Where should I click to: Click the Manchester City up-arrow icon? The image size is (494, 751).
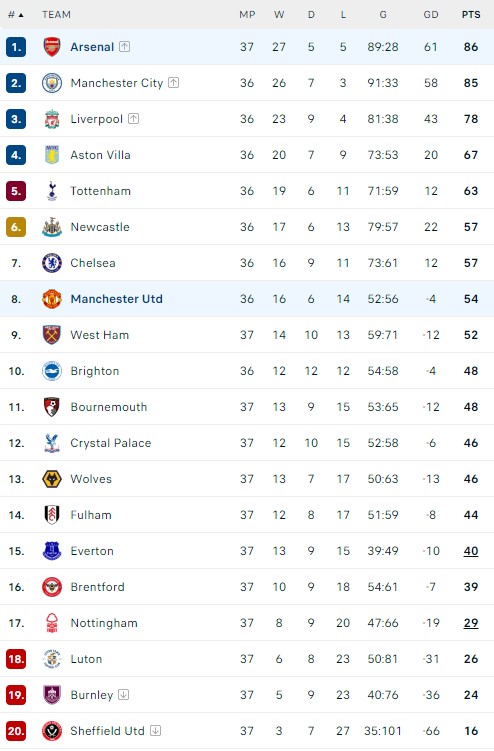pyautogui.click(x=173, y=82)
